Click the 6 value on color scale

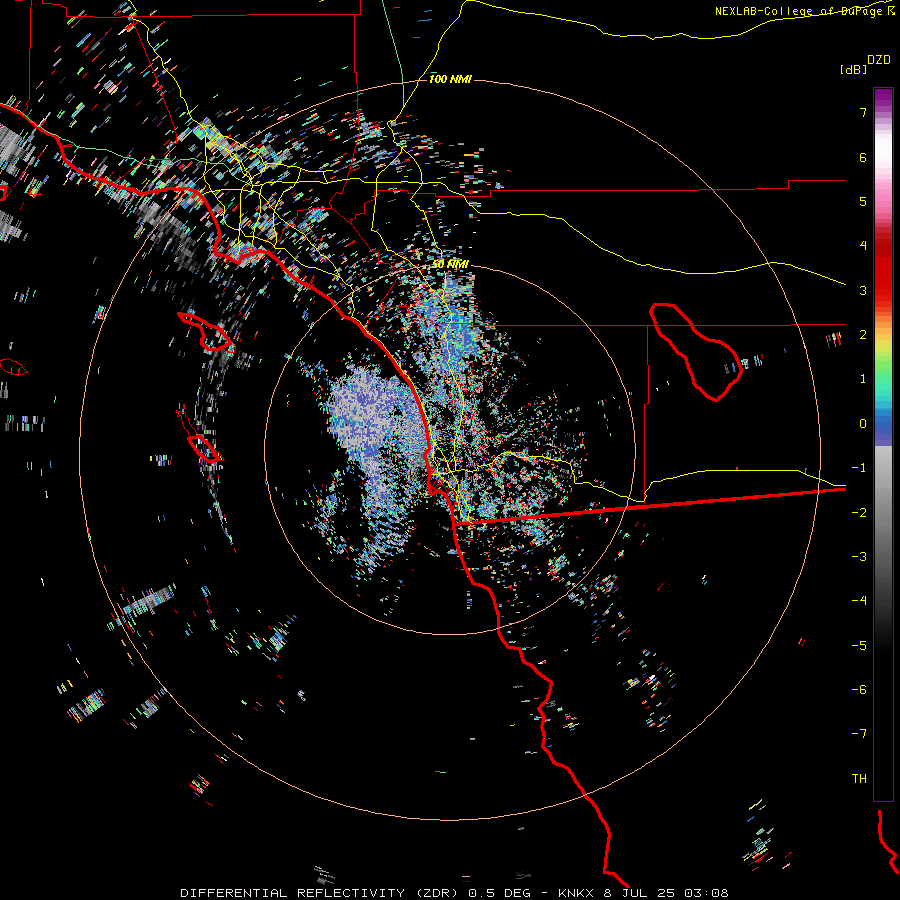[x=863, y=157]
